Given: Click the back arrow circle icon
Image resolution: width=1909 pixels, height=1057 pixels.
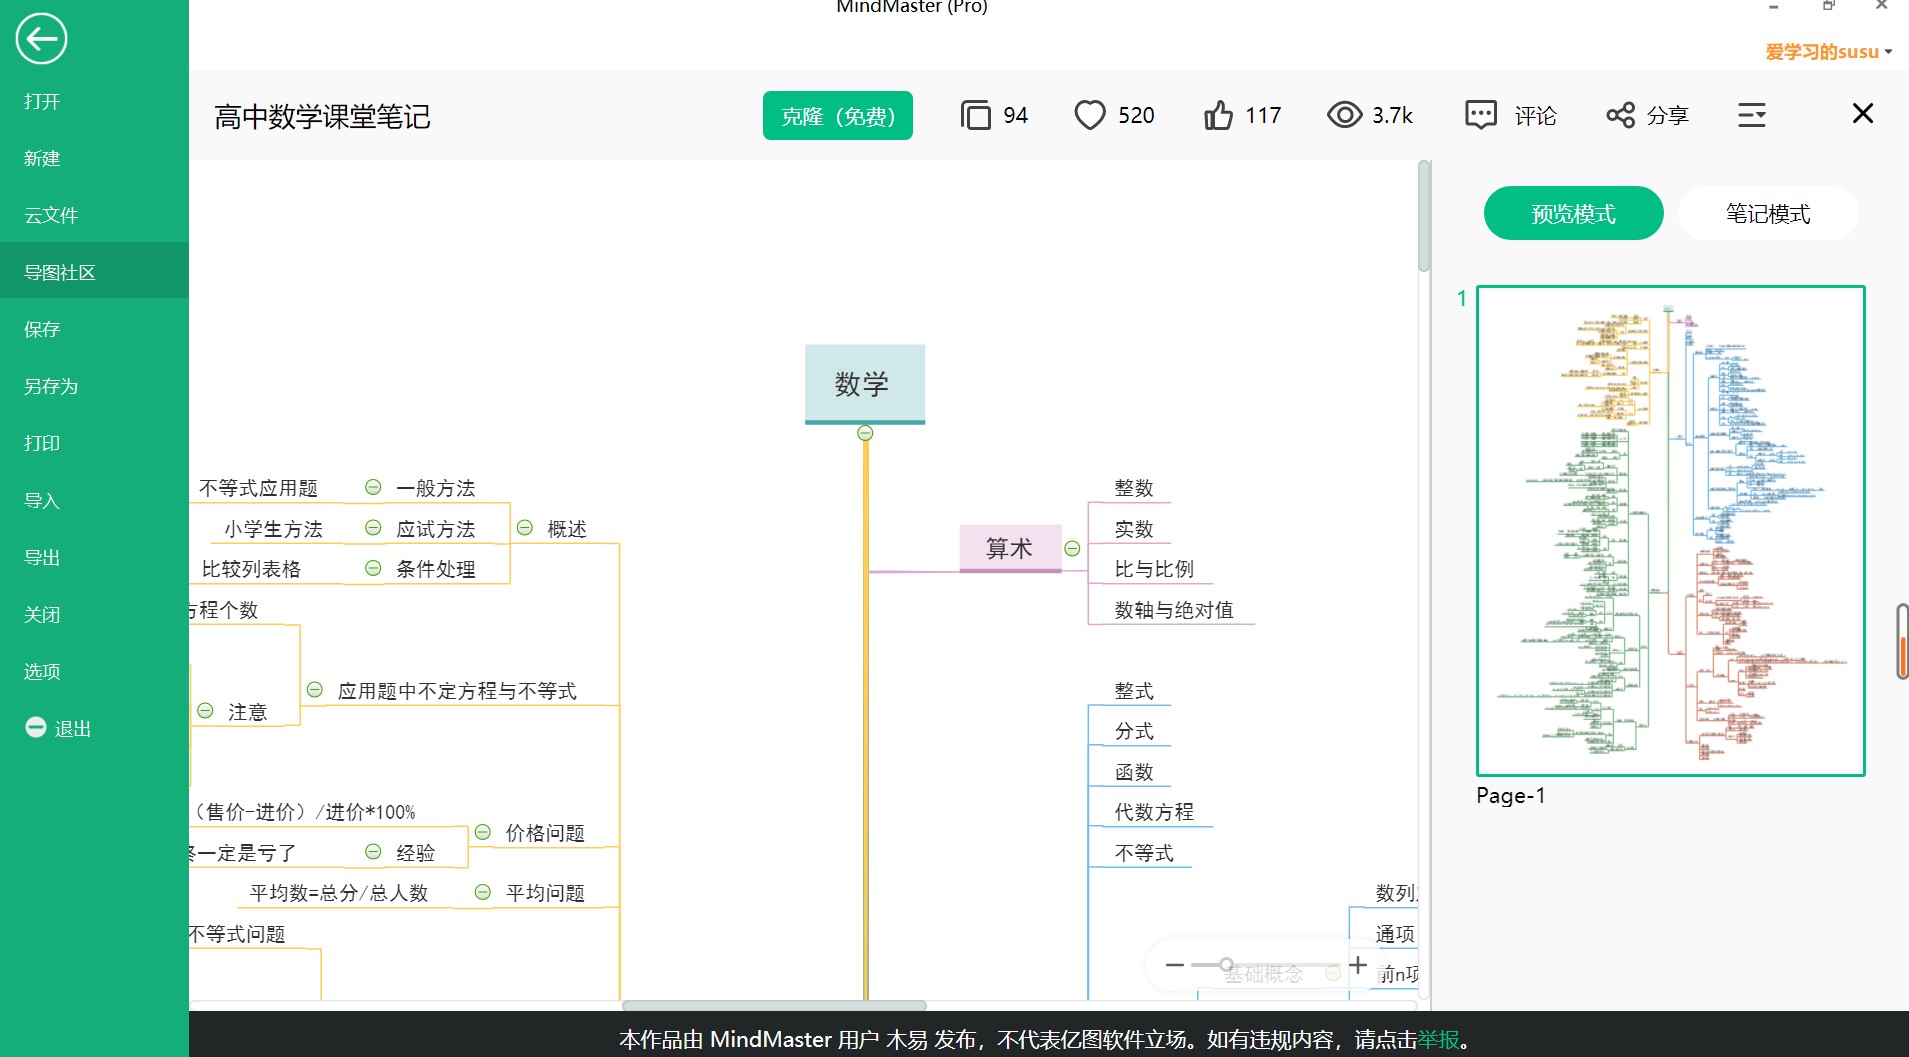Looking at the screenshot, I should point(41,40).
